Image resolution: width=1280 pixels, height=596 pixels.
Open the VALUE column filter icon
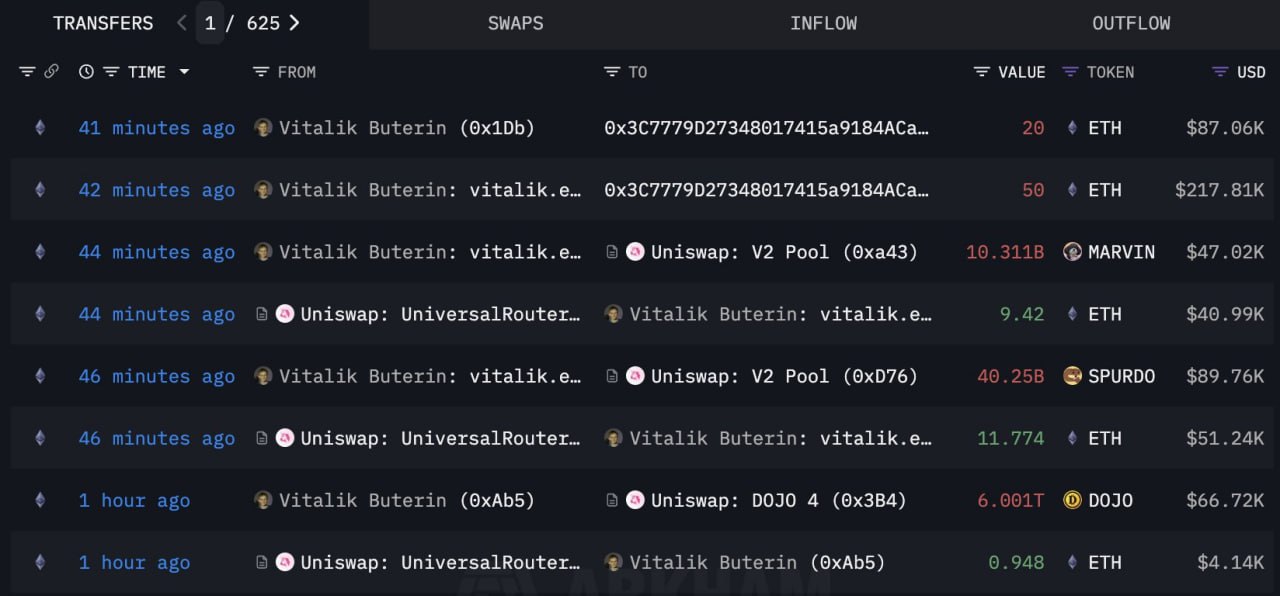[x=982, y=72]
